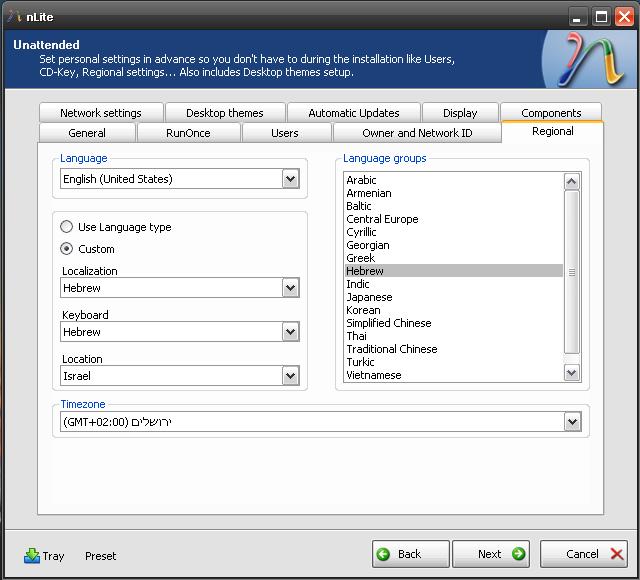640x580 pixels.
Task: Click the GMT+02:00 timezone field
Action: click(321, 422)
